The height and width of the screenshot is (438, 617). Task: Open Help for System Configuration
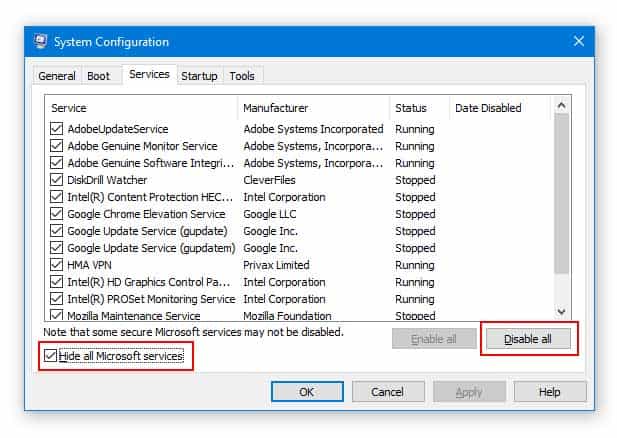pos(550,392)
